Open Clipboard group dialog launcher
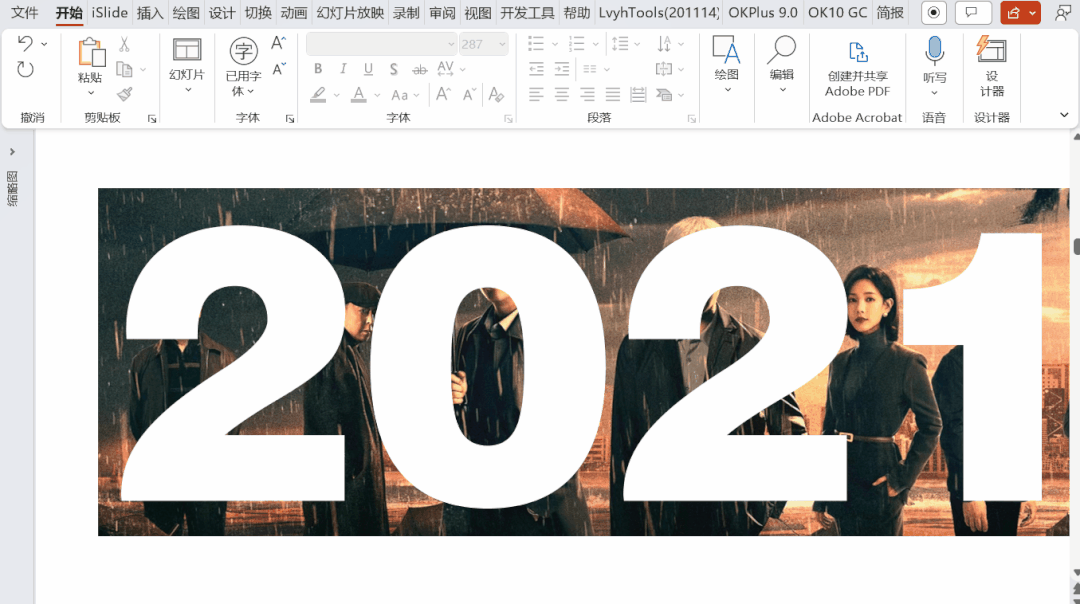 152,119
